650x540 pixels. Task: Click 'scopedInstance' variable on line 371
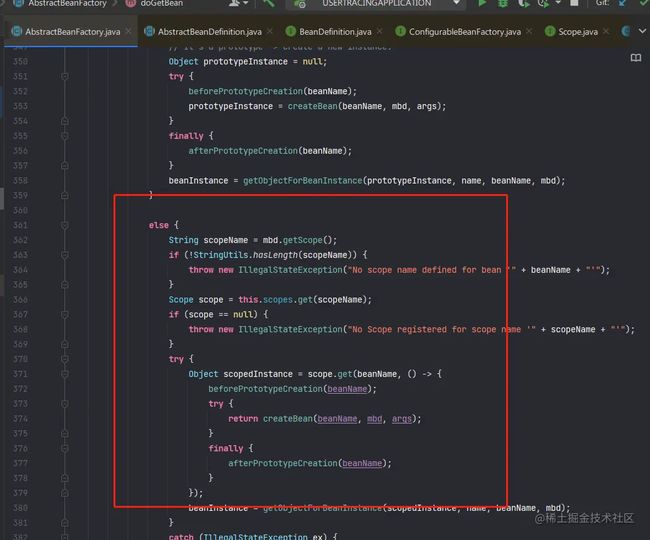[258, 374]
